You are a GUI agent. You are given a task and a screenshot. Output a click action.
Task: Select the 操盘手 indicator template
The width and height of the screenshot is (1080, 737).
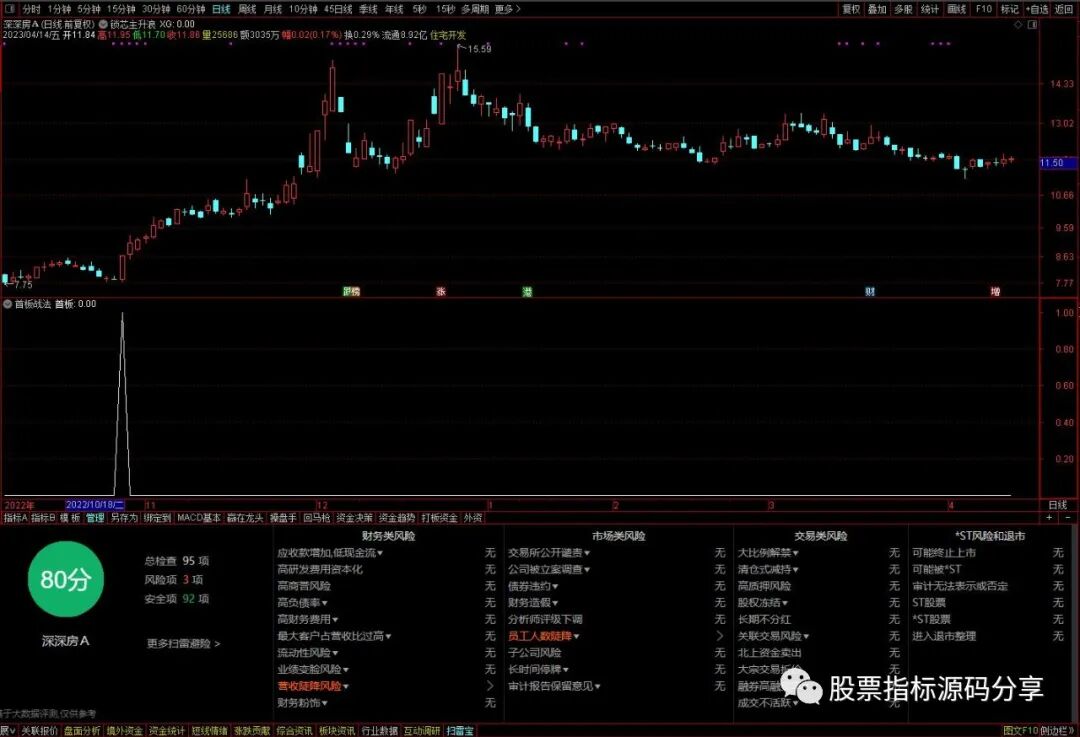click(x=283, y=517)
